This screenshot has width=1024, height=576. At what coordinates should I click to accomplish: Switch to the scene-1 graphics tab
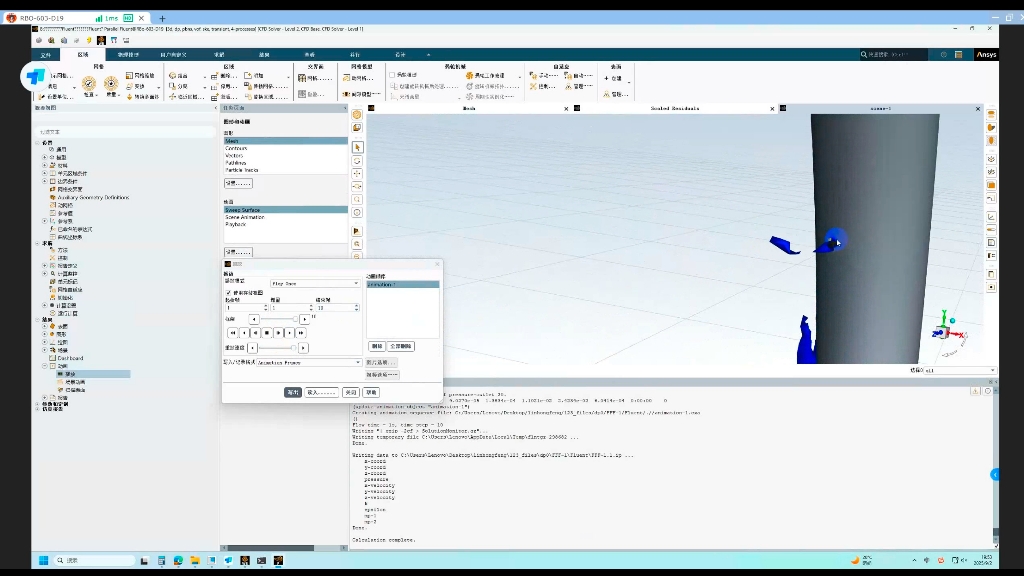880,108
